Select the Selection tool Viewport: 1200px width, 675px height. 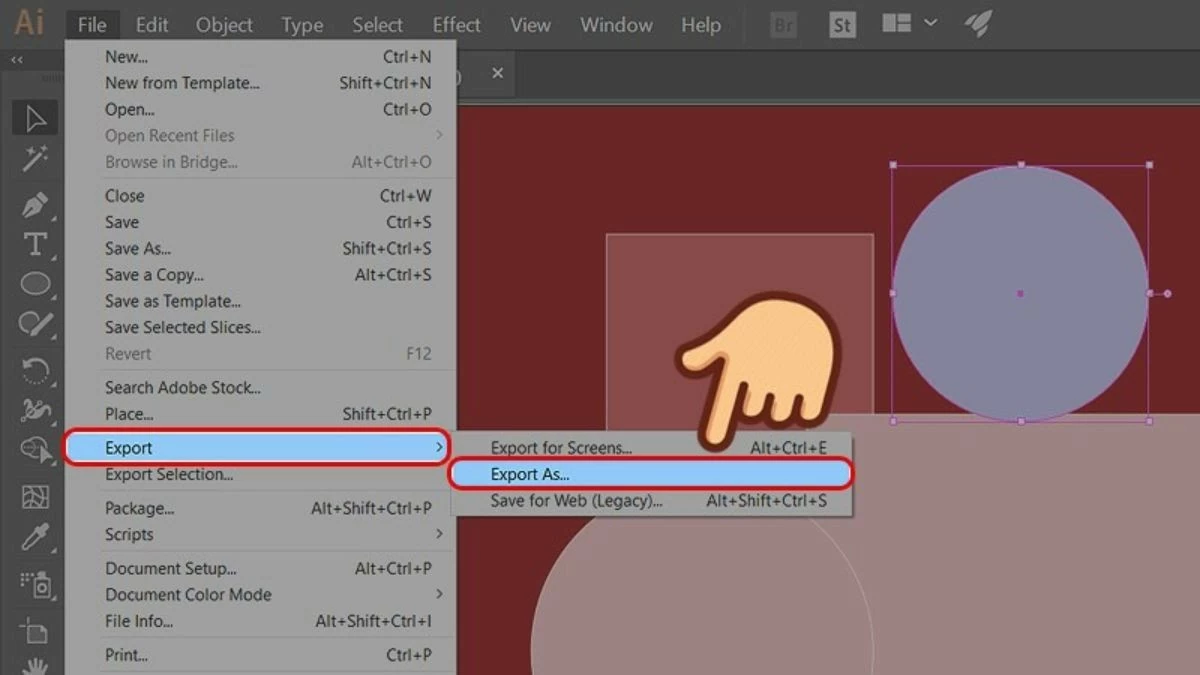(33, 117)
